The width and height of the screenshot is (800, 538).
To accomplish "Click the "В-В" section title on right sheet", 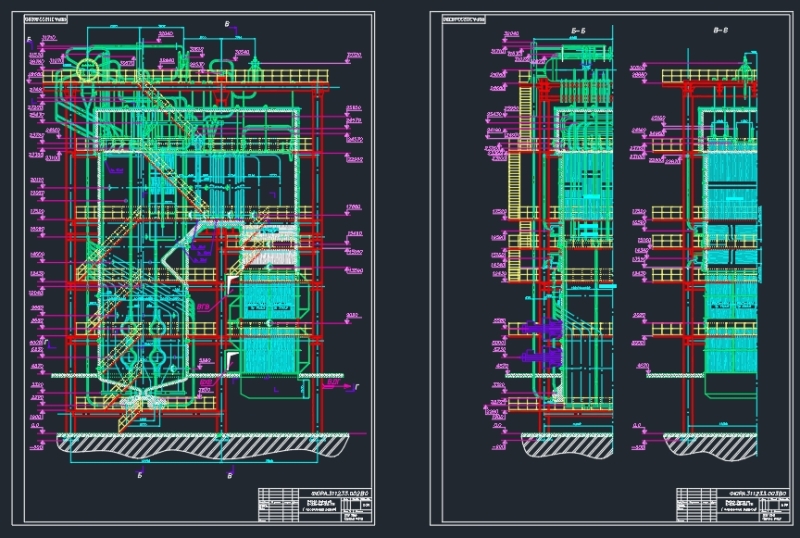I will [x=720, y=30].
